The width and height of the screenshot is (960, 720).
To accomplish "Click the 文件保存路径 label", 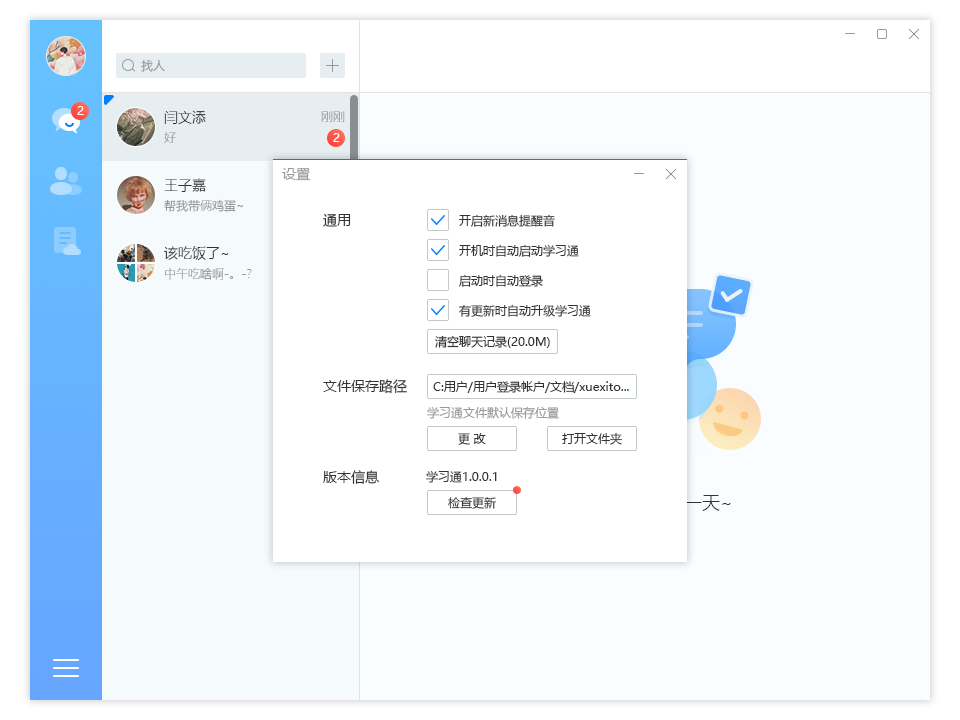I will [x=365, y=386].
